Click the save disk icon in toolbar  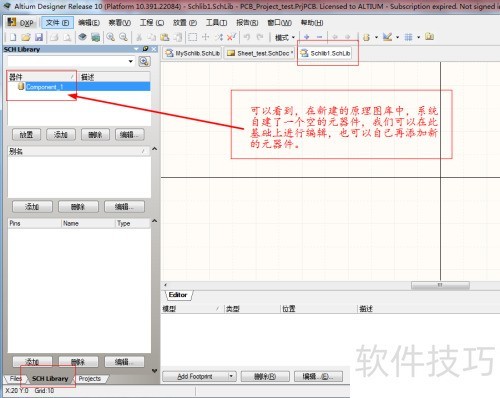(39, 37)
